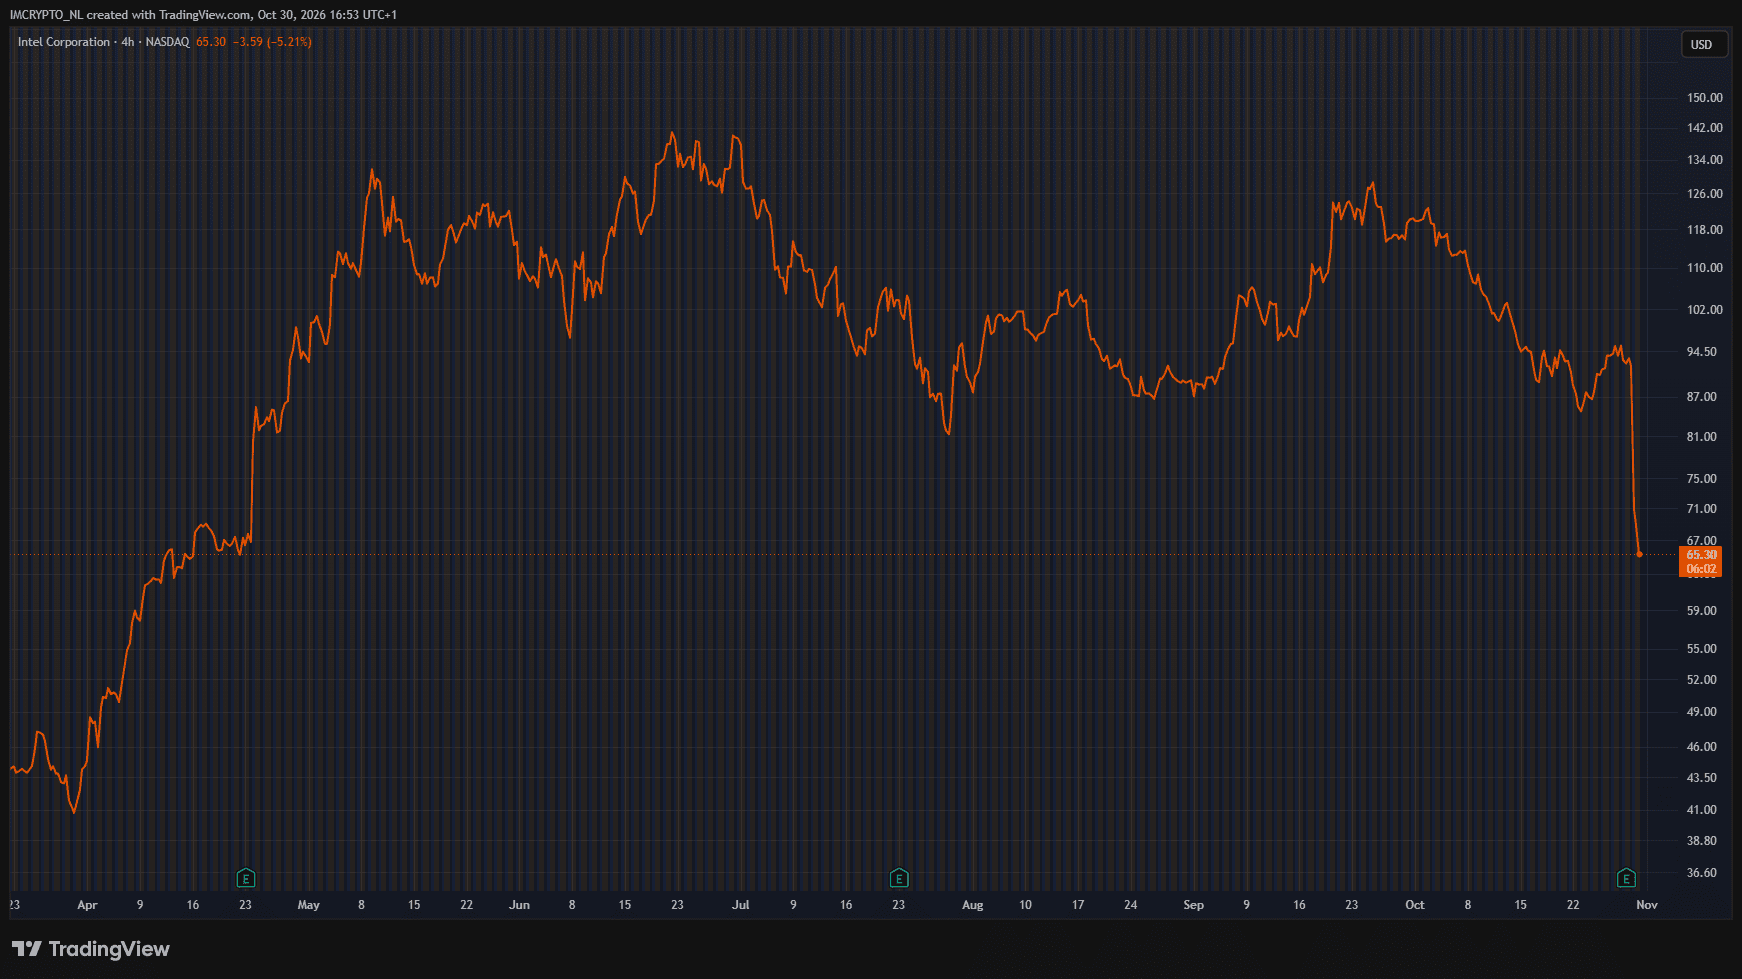The width and height of the screenshot is (1742, 979).
Task: Click the orange last-price dot at line end
Action: pyautogui.click(x=1639, y=554)
